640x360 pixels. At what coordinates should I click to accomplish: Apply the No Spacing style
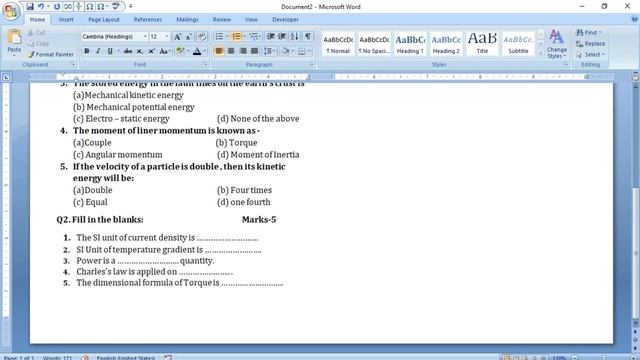coord(374,44)
